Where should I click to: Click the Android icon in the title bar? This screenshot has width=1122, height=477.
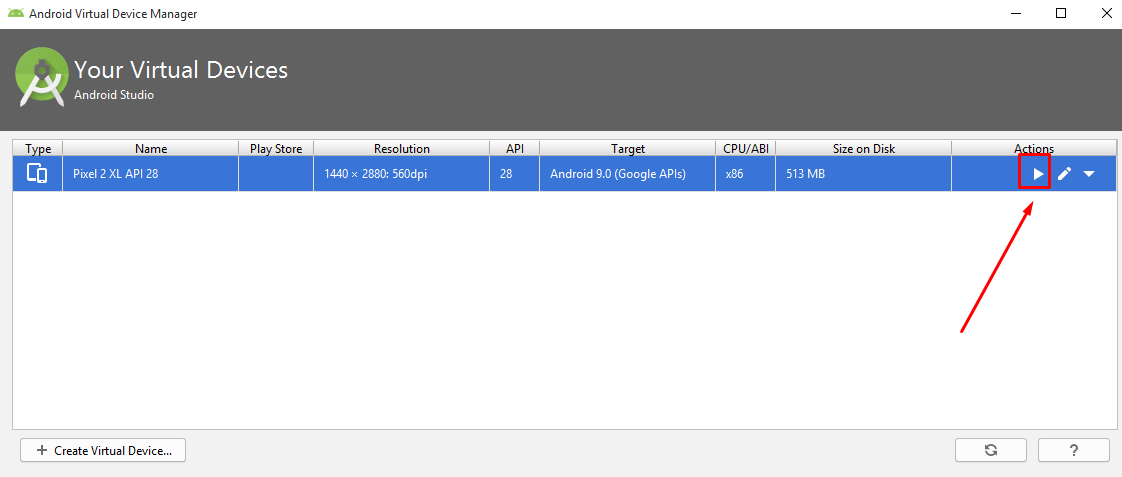click(15, 14)
